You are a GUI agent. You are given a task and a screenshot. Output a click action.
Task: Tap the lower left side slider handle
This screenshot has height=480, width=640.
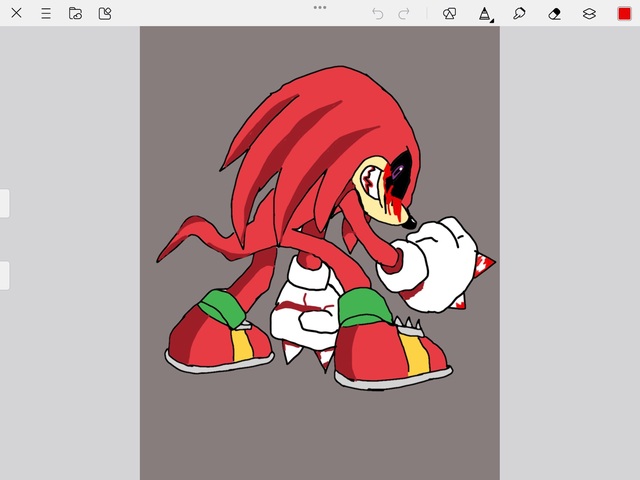pyautogui.click(x=4, y=275)
